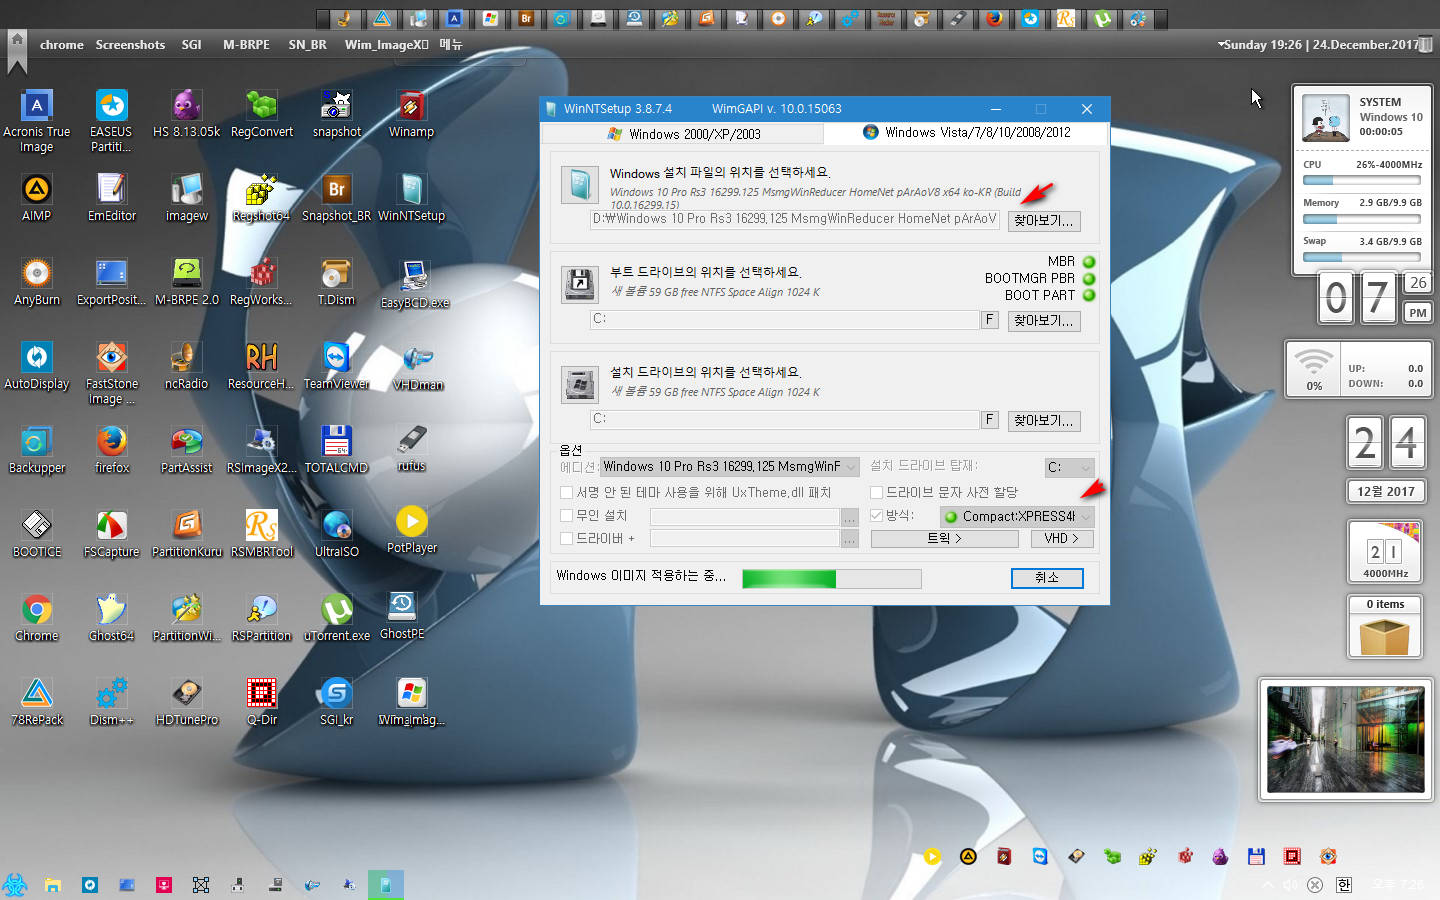Switch to Windows 2000/XP/2003 tab

[683, 134]
